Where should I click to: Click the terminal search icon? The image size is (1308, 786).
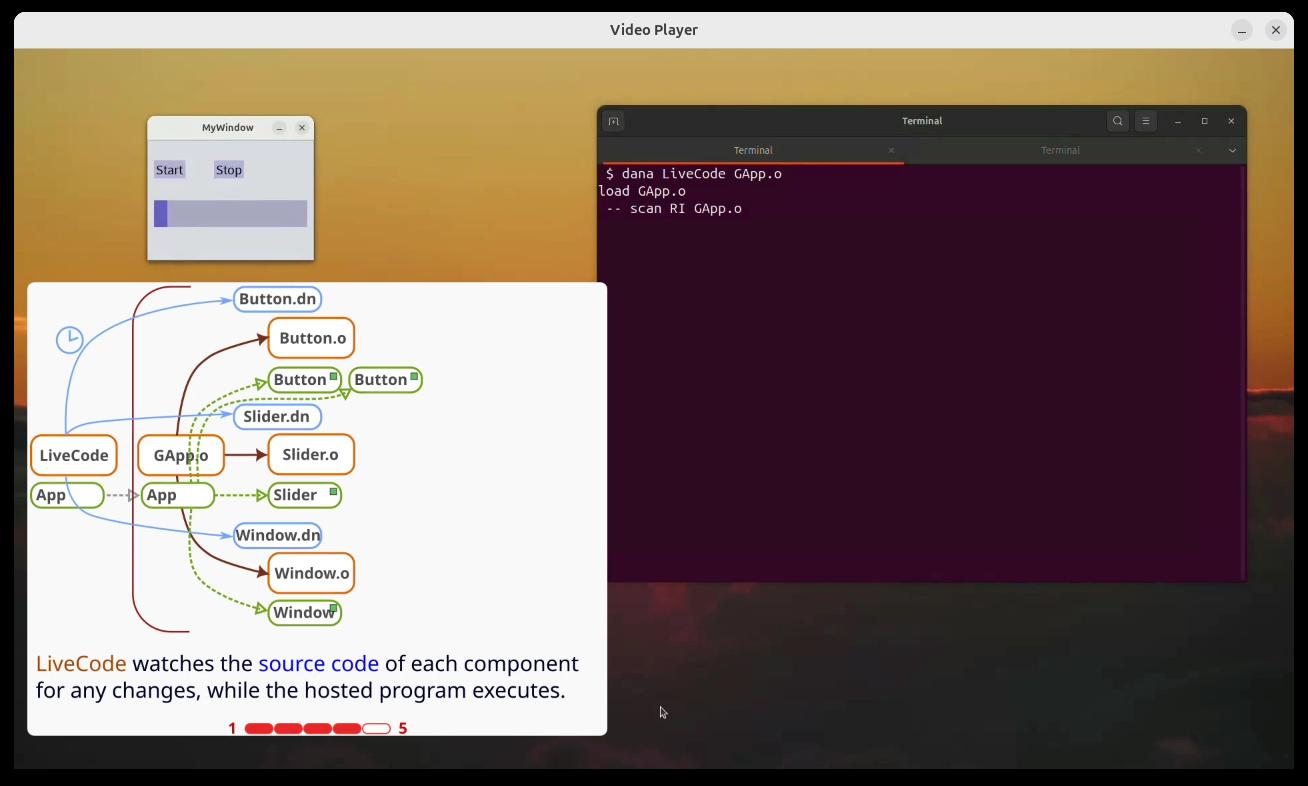1117,121
